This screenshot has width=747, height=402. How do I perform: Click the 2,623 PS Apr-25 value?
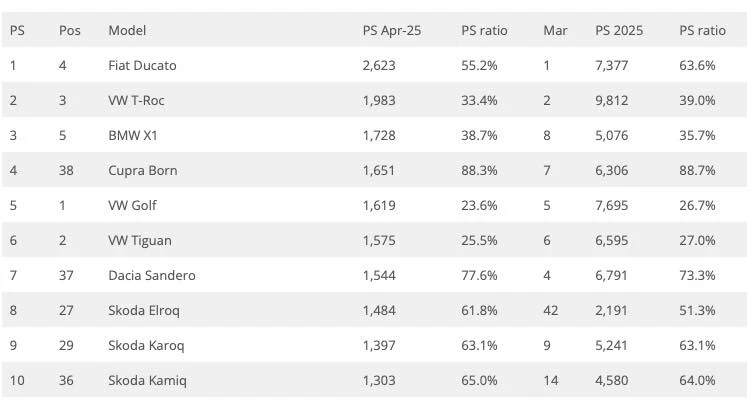point(379,65)
